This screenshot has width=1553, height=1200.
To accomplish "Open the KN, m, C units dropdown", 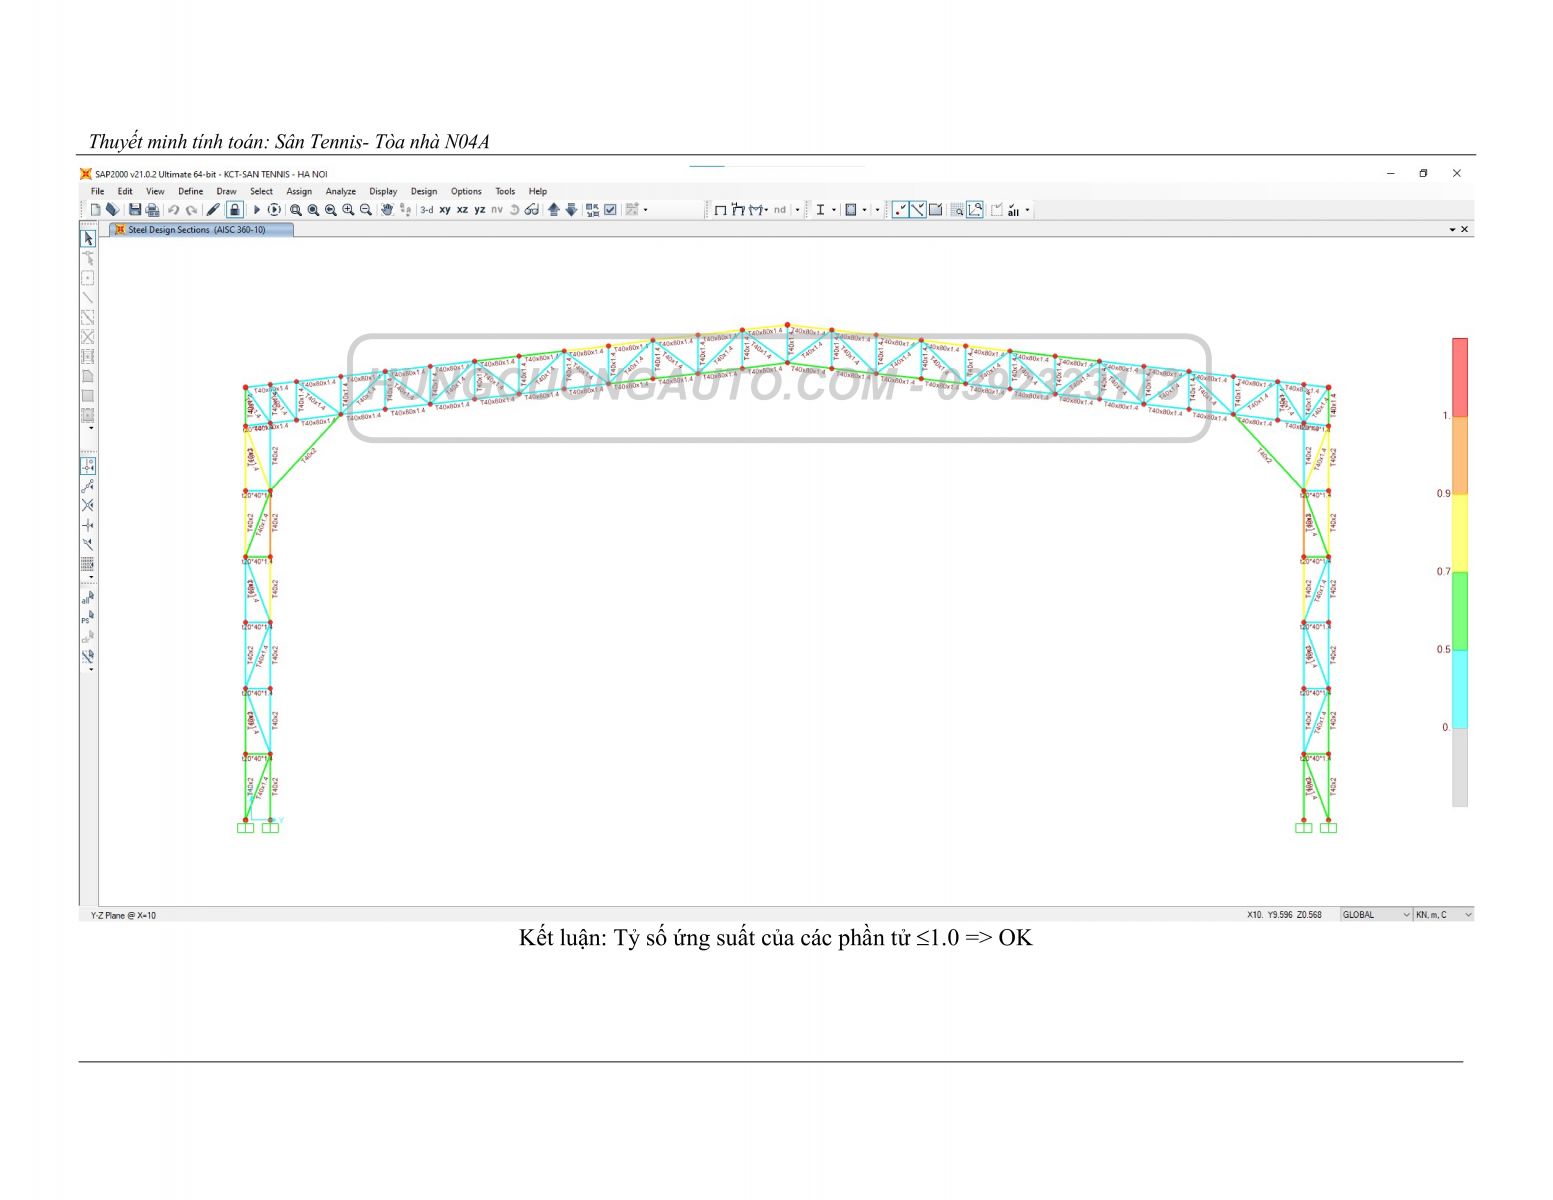I will (x=1443, y=915).
